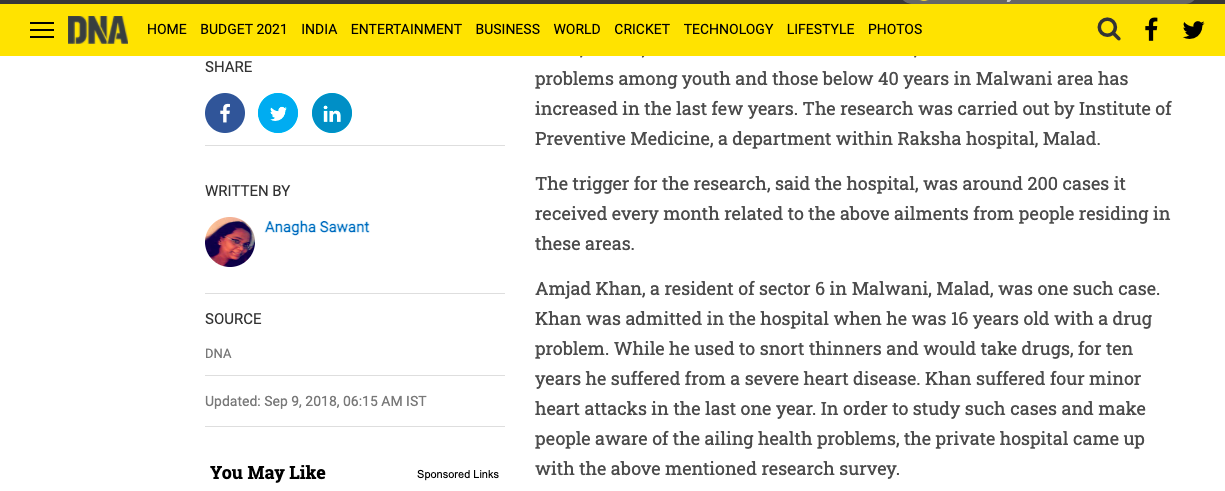Open the Entertainment section
Viewport: 1225px width, 491px height.
point(406,29)
